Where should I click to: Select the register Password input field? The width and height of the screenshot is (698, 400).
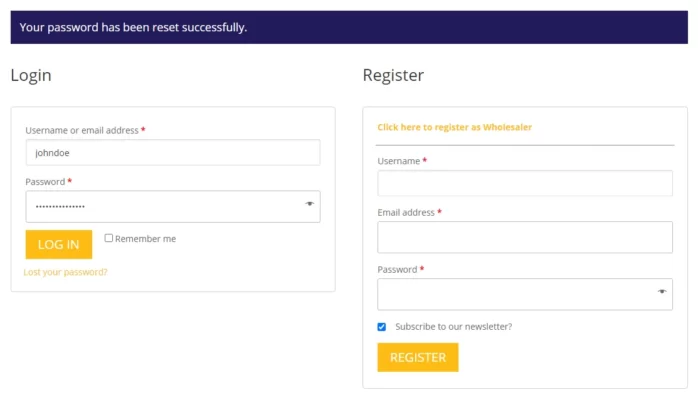coord(525,294)
